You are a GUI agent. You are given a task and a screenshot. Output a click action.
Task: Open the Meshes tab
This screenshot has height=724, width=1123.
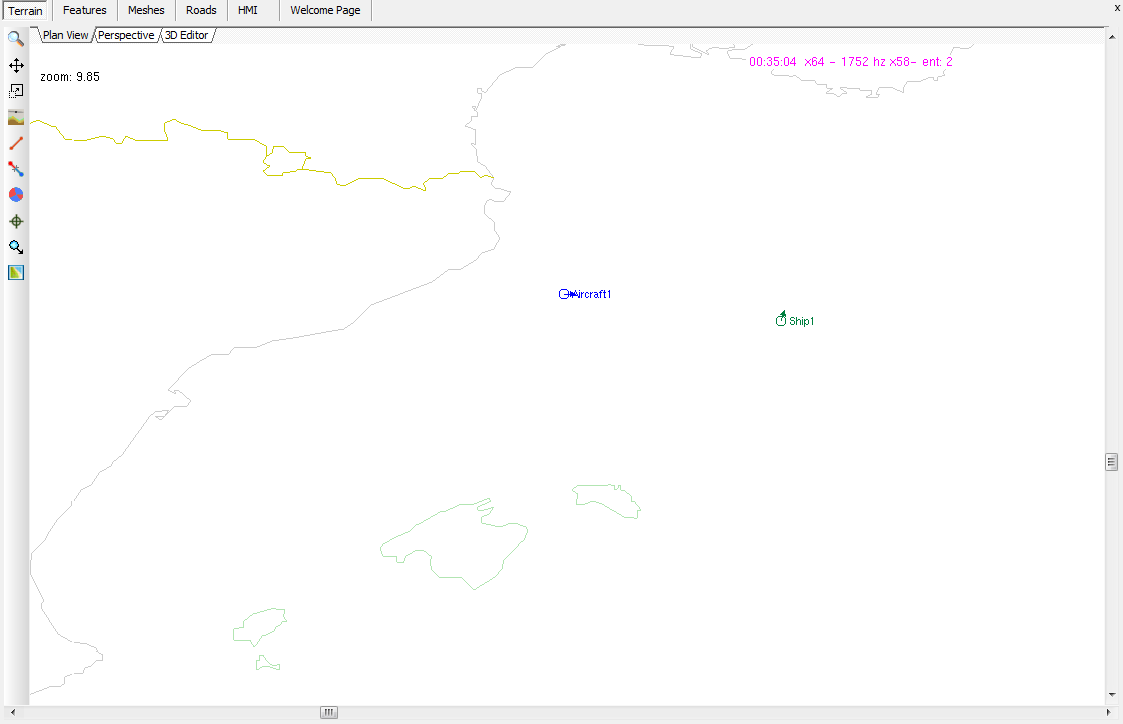(146, 11)
